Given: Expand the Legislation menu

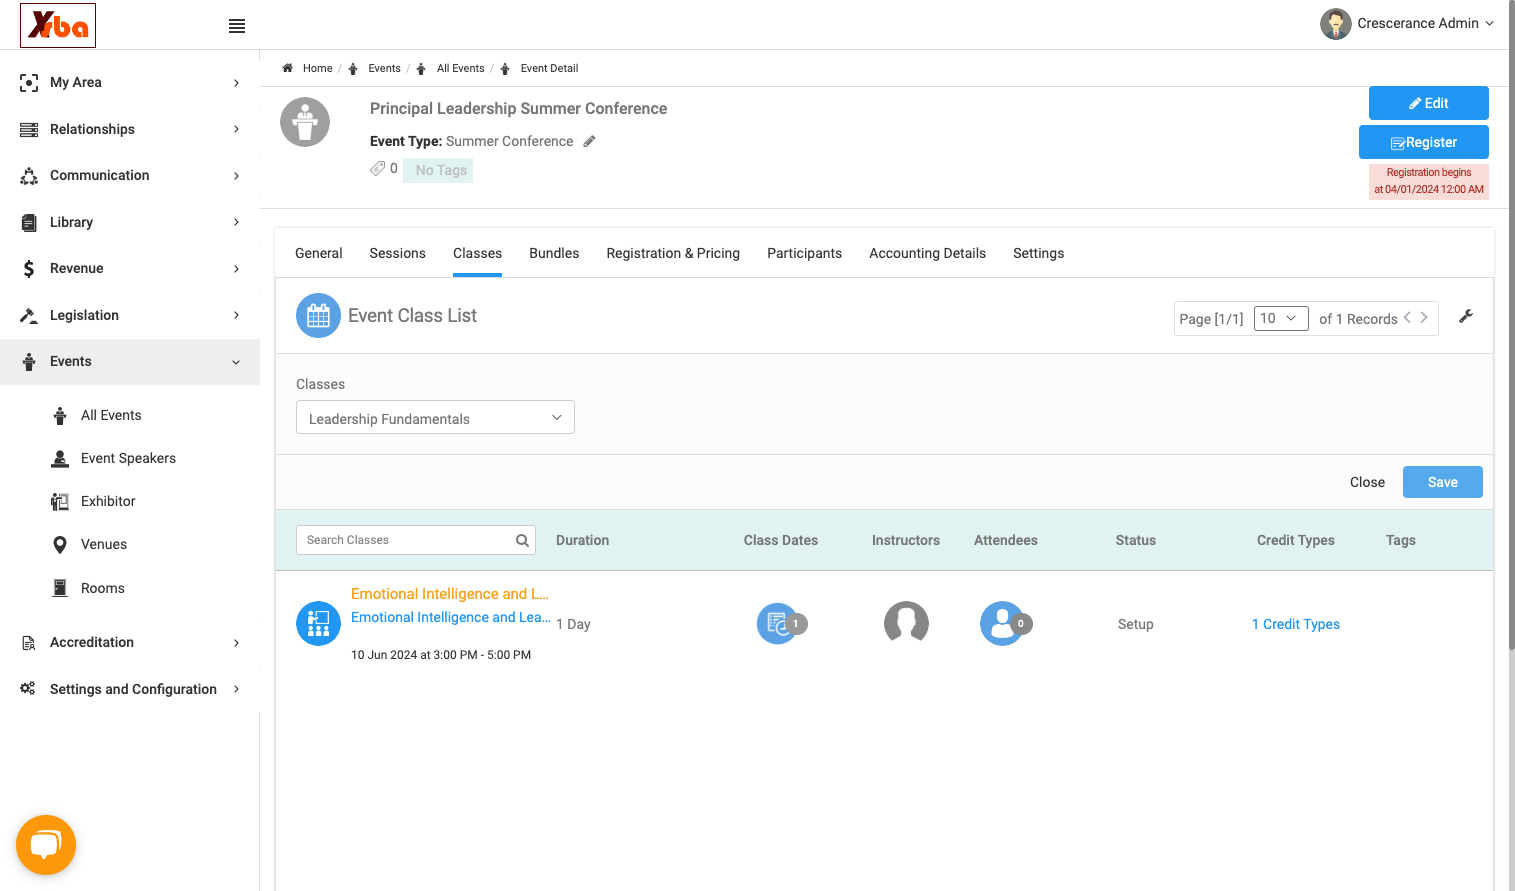Looking at the screenshot, I should (130, 315).
